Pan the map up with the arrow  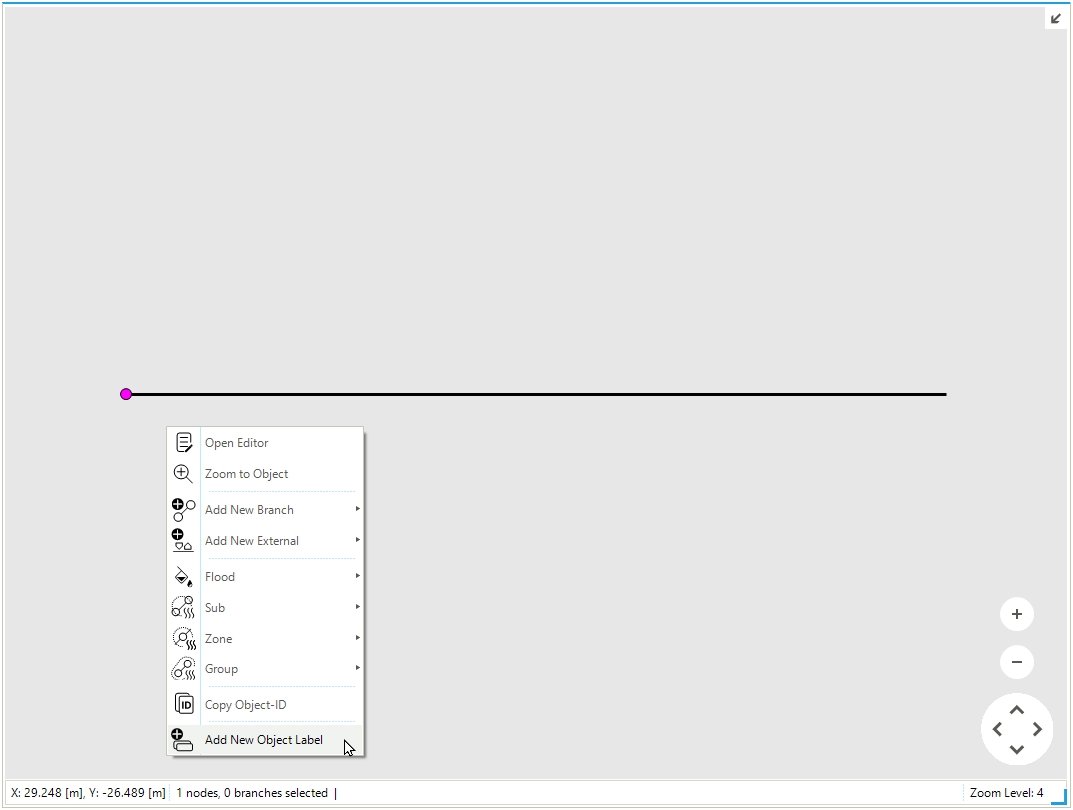point(1017,710)
